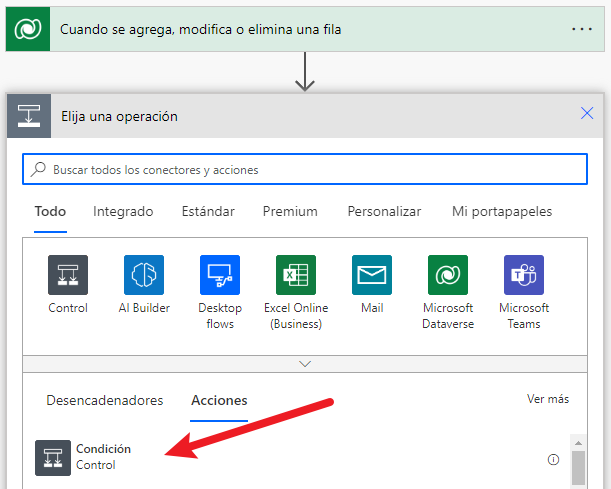Screen dimensions: 611x489
Task: Switch to the Acciones tab
Action: [x=219, y=400]
